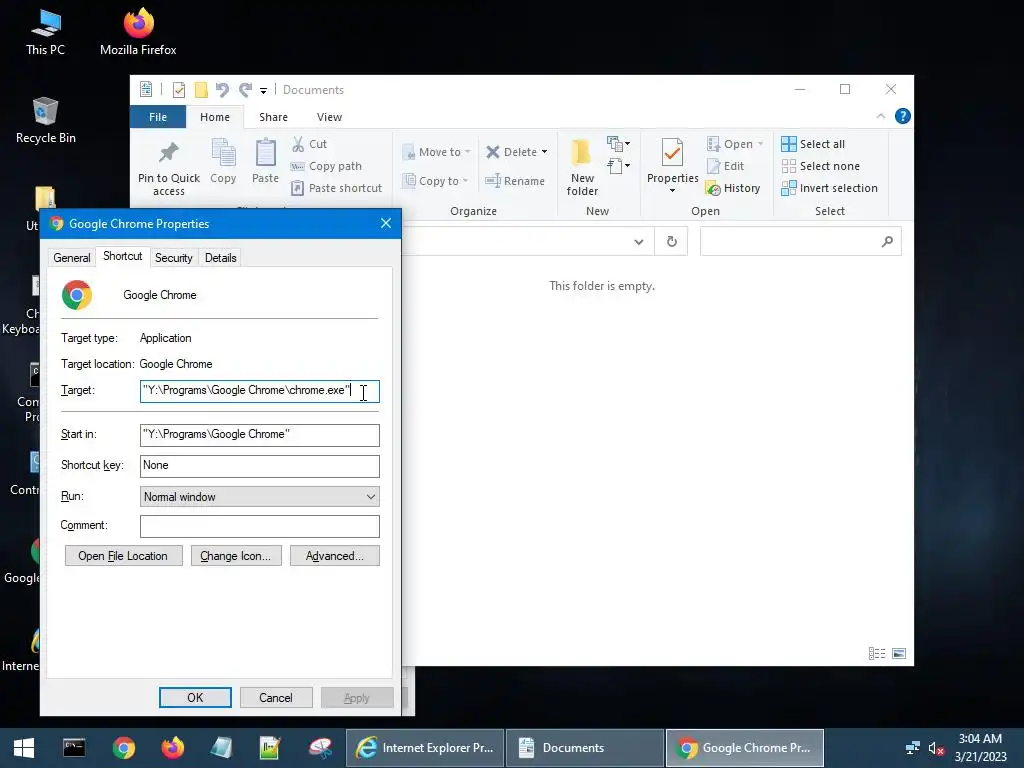
Task: Expand the Copy to dropdown
Action: [x=465, y=181]
